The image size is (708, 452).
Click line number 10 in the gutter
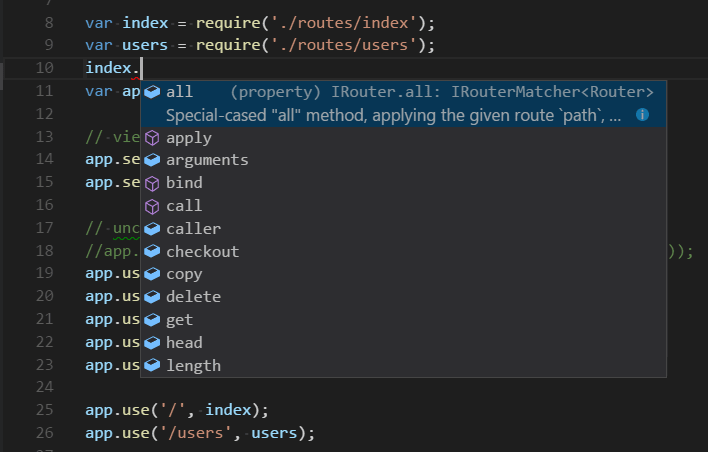[x=44, y=68]
